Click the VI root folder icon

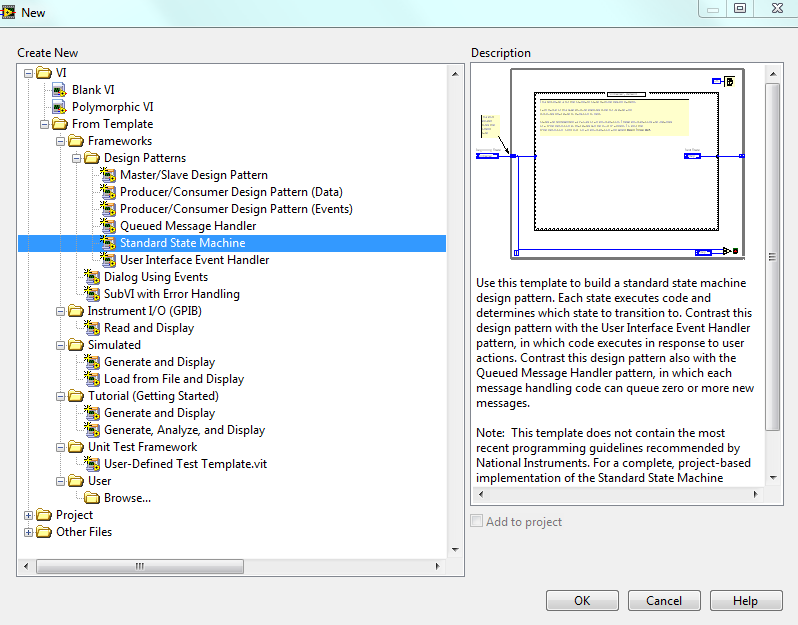coord(44,73)
